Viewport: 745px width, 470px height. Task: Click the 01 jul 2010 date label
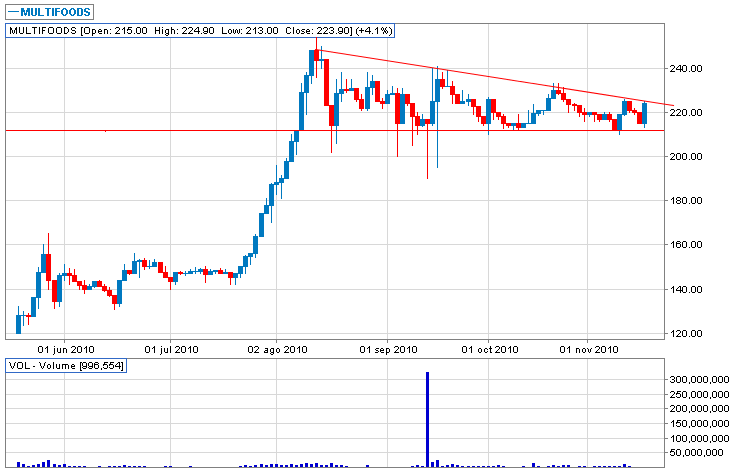(x=171, y=350)
